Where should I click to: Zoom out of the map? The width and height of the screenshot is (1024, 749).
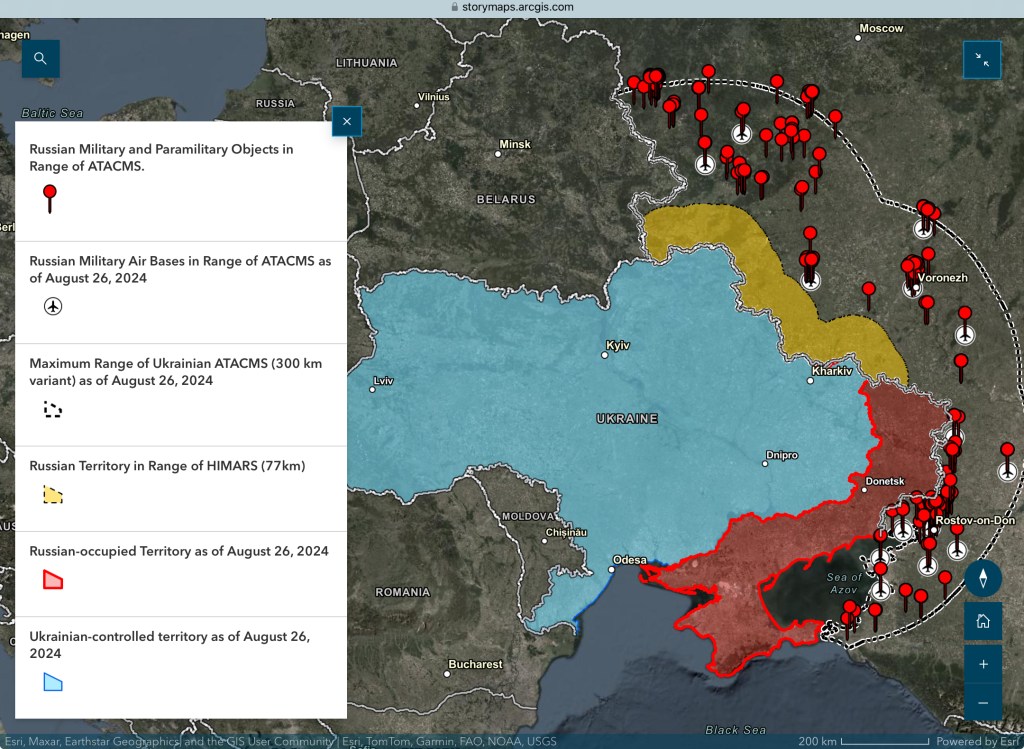[x=983, y=703]
